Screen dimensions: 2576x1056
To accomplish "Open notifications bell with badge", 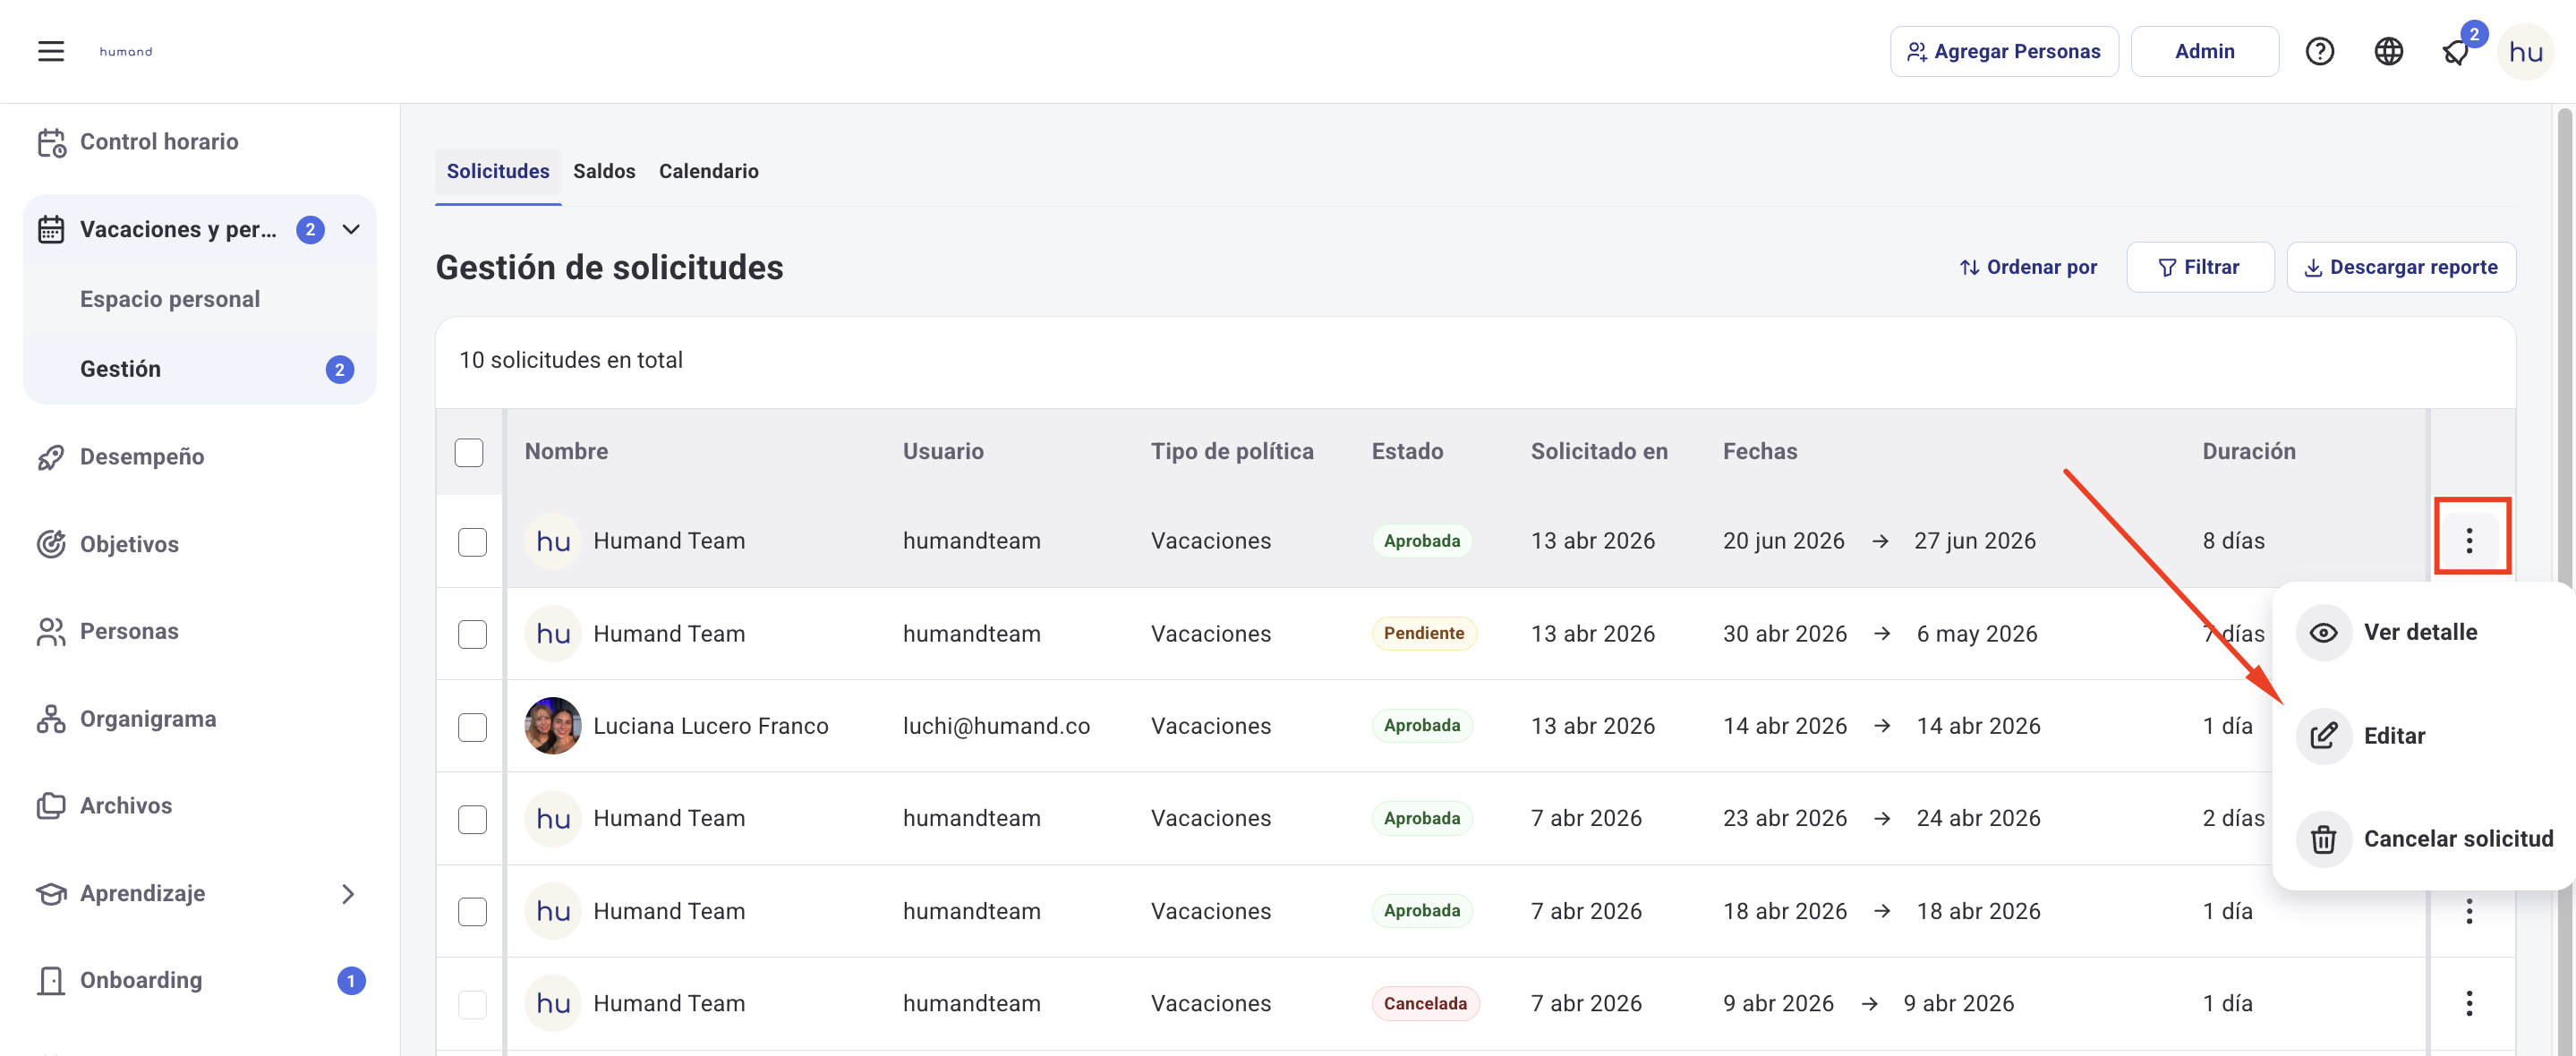I will 2456,52.
